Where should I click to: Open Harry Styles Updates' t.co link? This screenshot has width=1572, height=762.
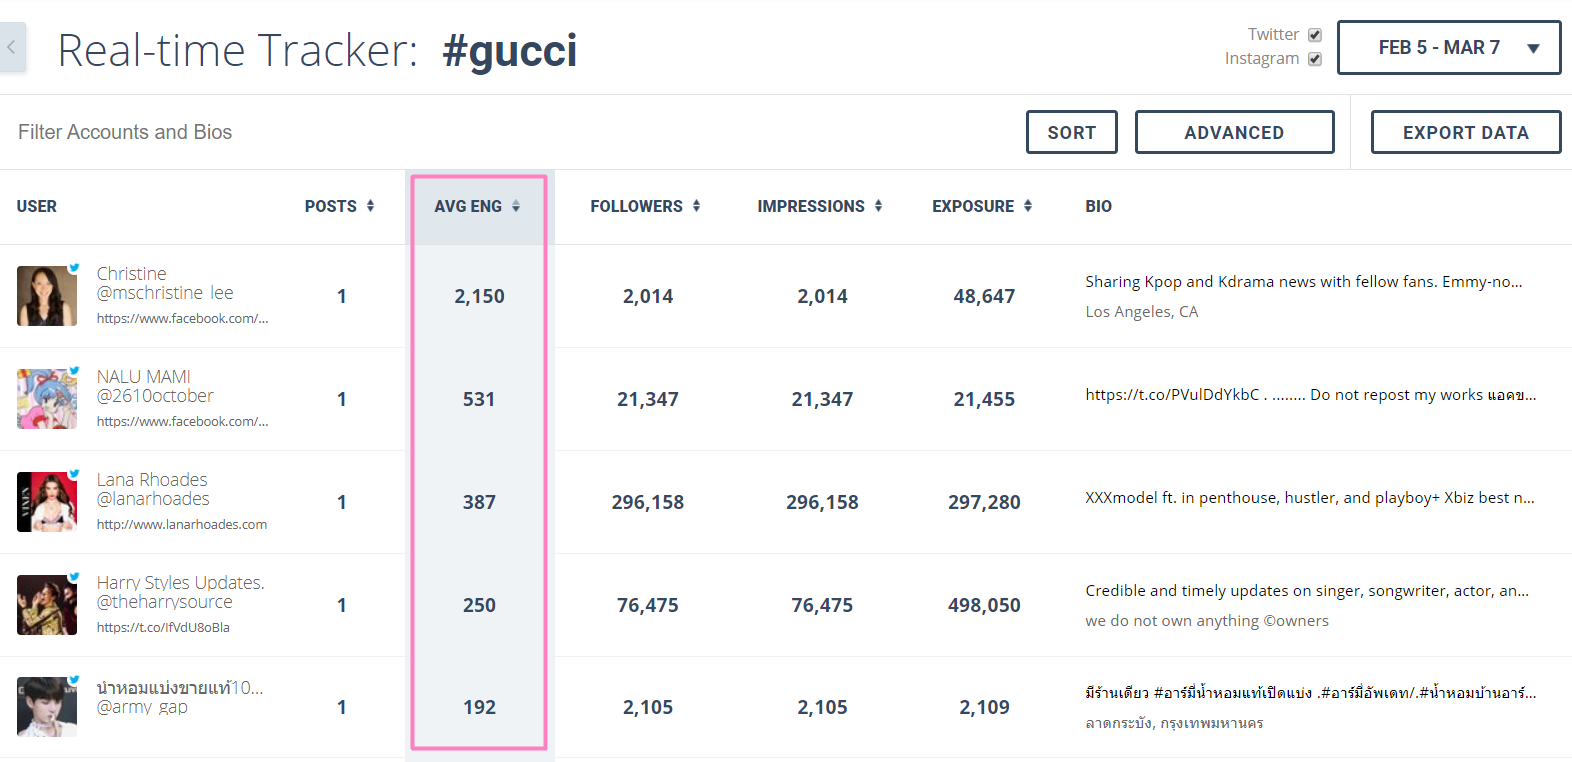tap(163, 627)
